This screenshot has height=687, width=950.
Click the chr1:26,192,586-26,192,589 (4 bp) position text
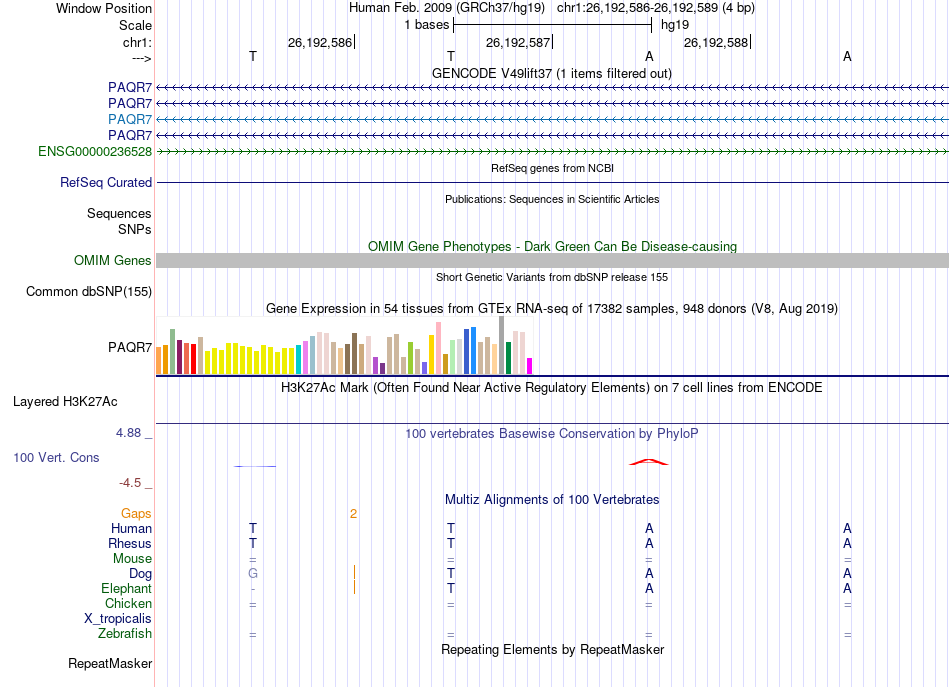point(656,8)
